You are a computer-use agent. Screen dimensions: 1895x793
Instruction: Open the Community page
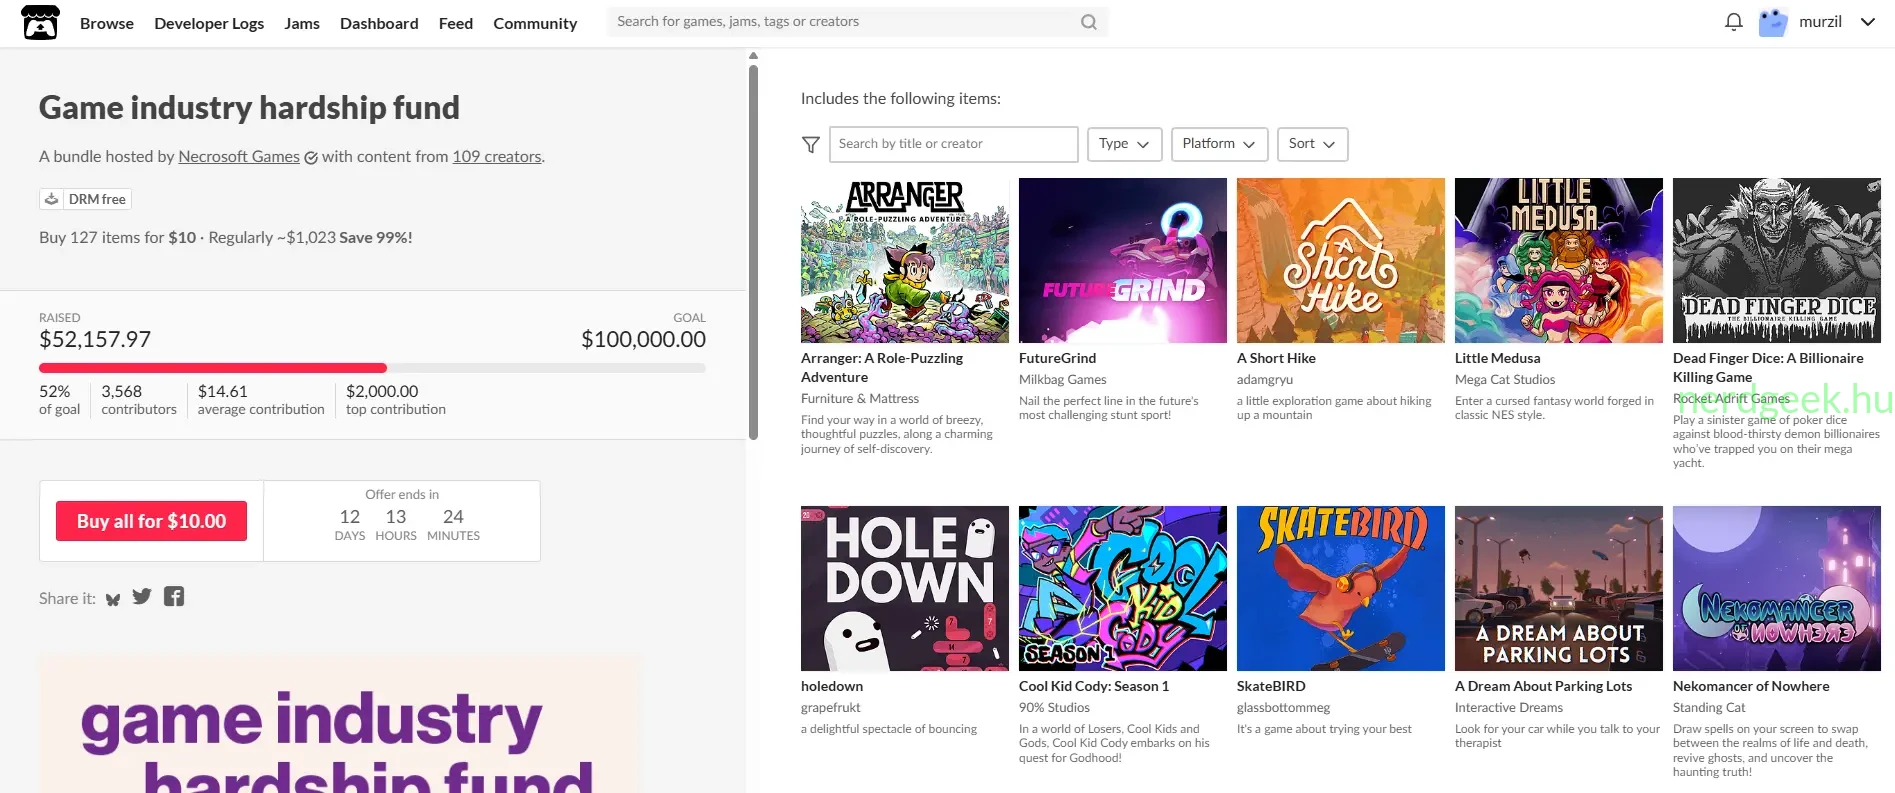point(535,23)
